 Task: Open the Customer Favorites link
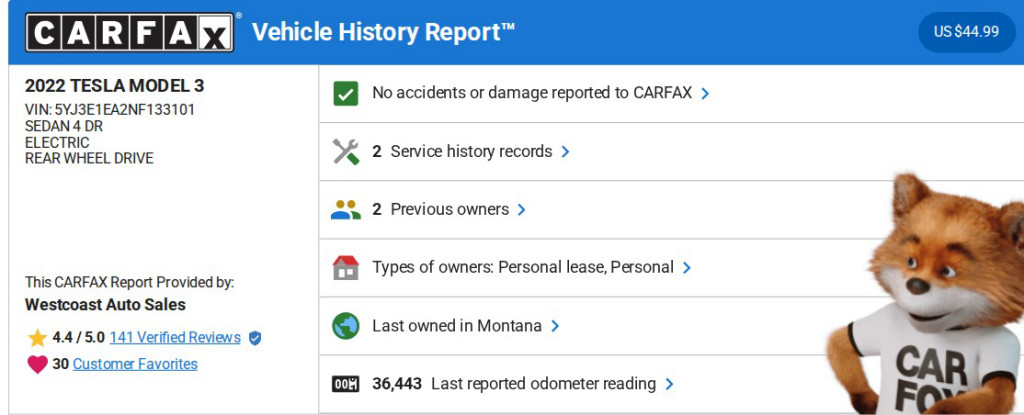point(135,365)
